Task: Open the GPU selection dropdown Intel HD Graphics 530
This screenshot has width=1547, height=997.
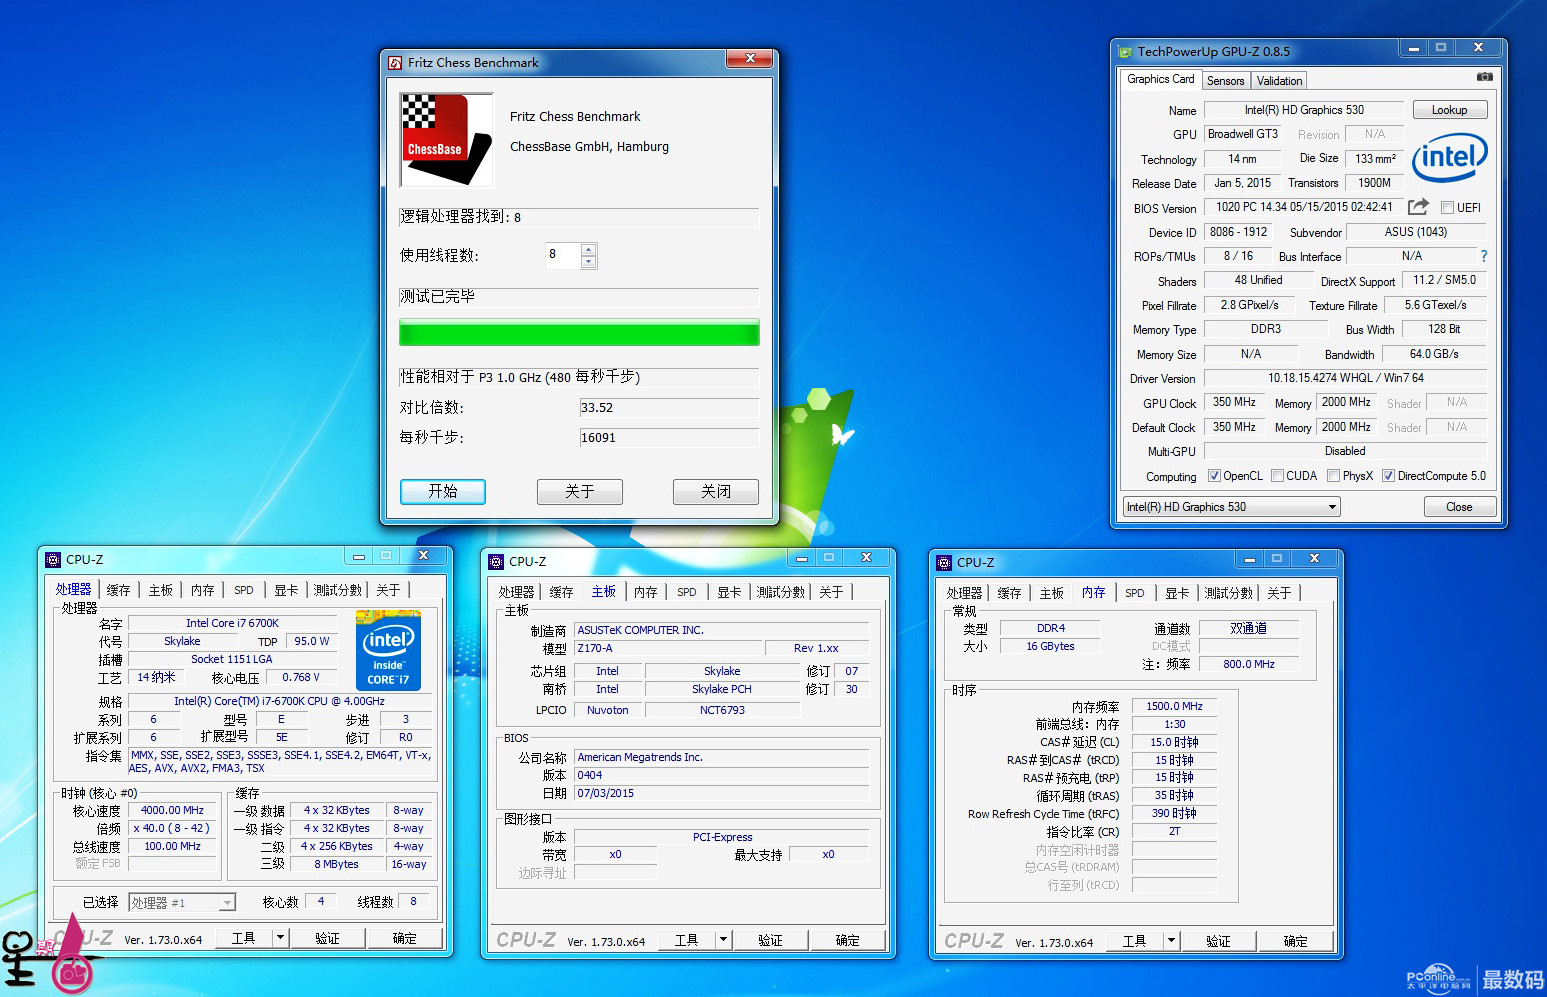Action: click(1231, 507)
